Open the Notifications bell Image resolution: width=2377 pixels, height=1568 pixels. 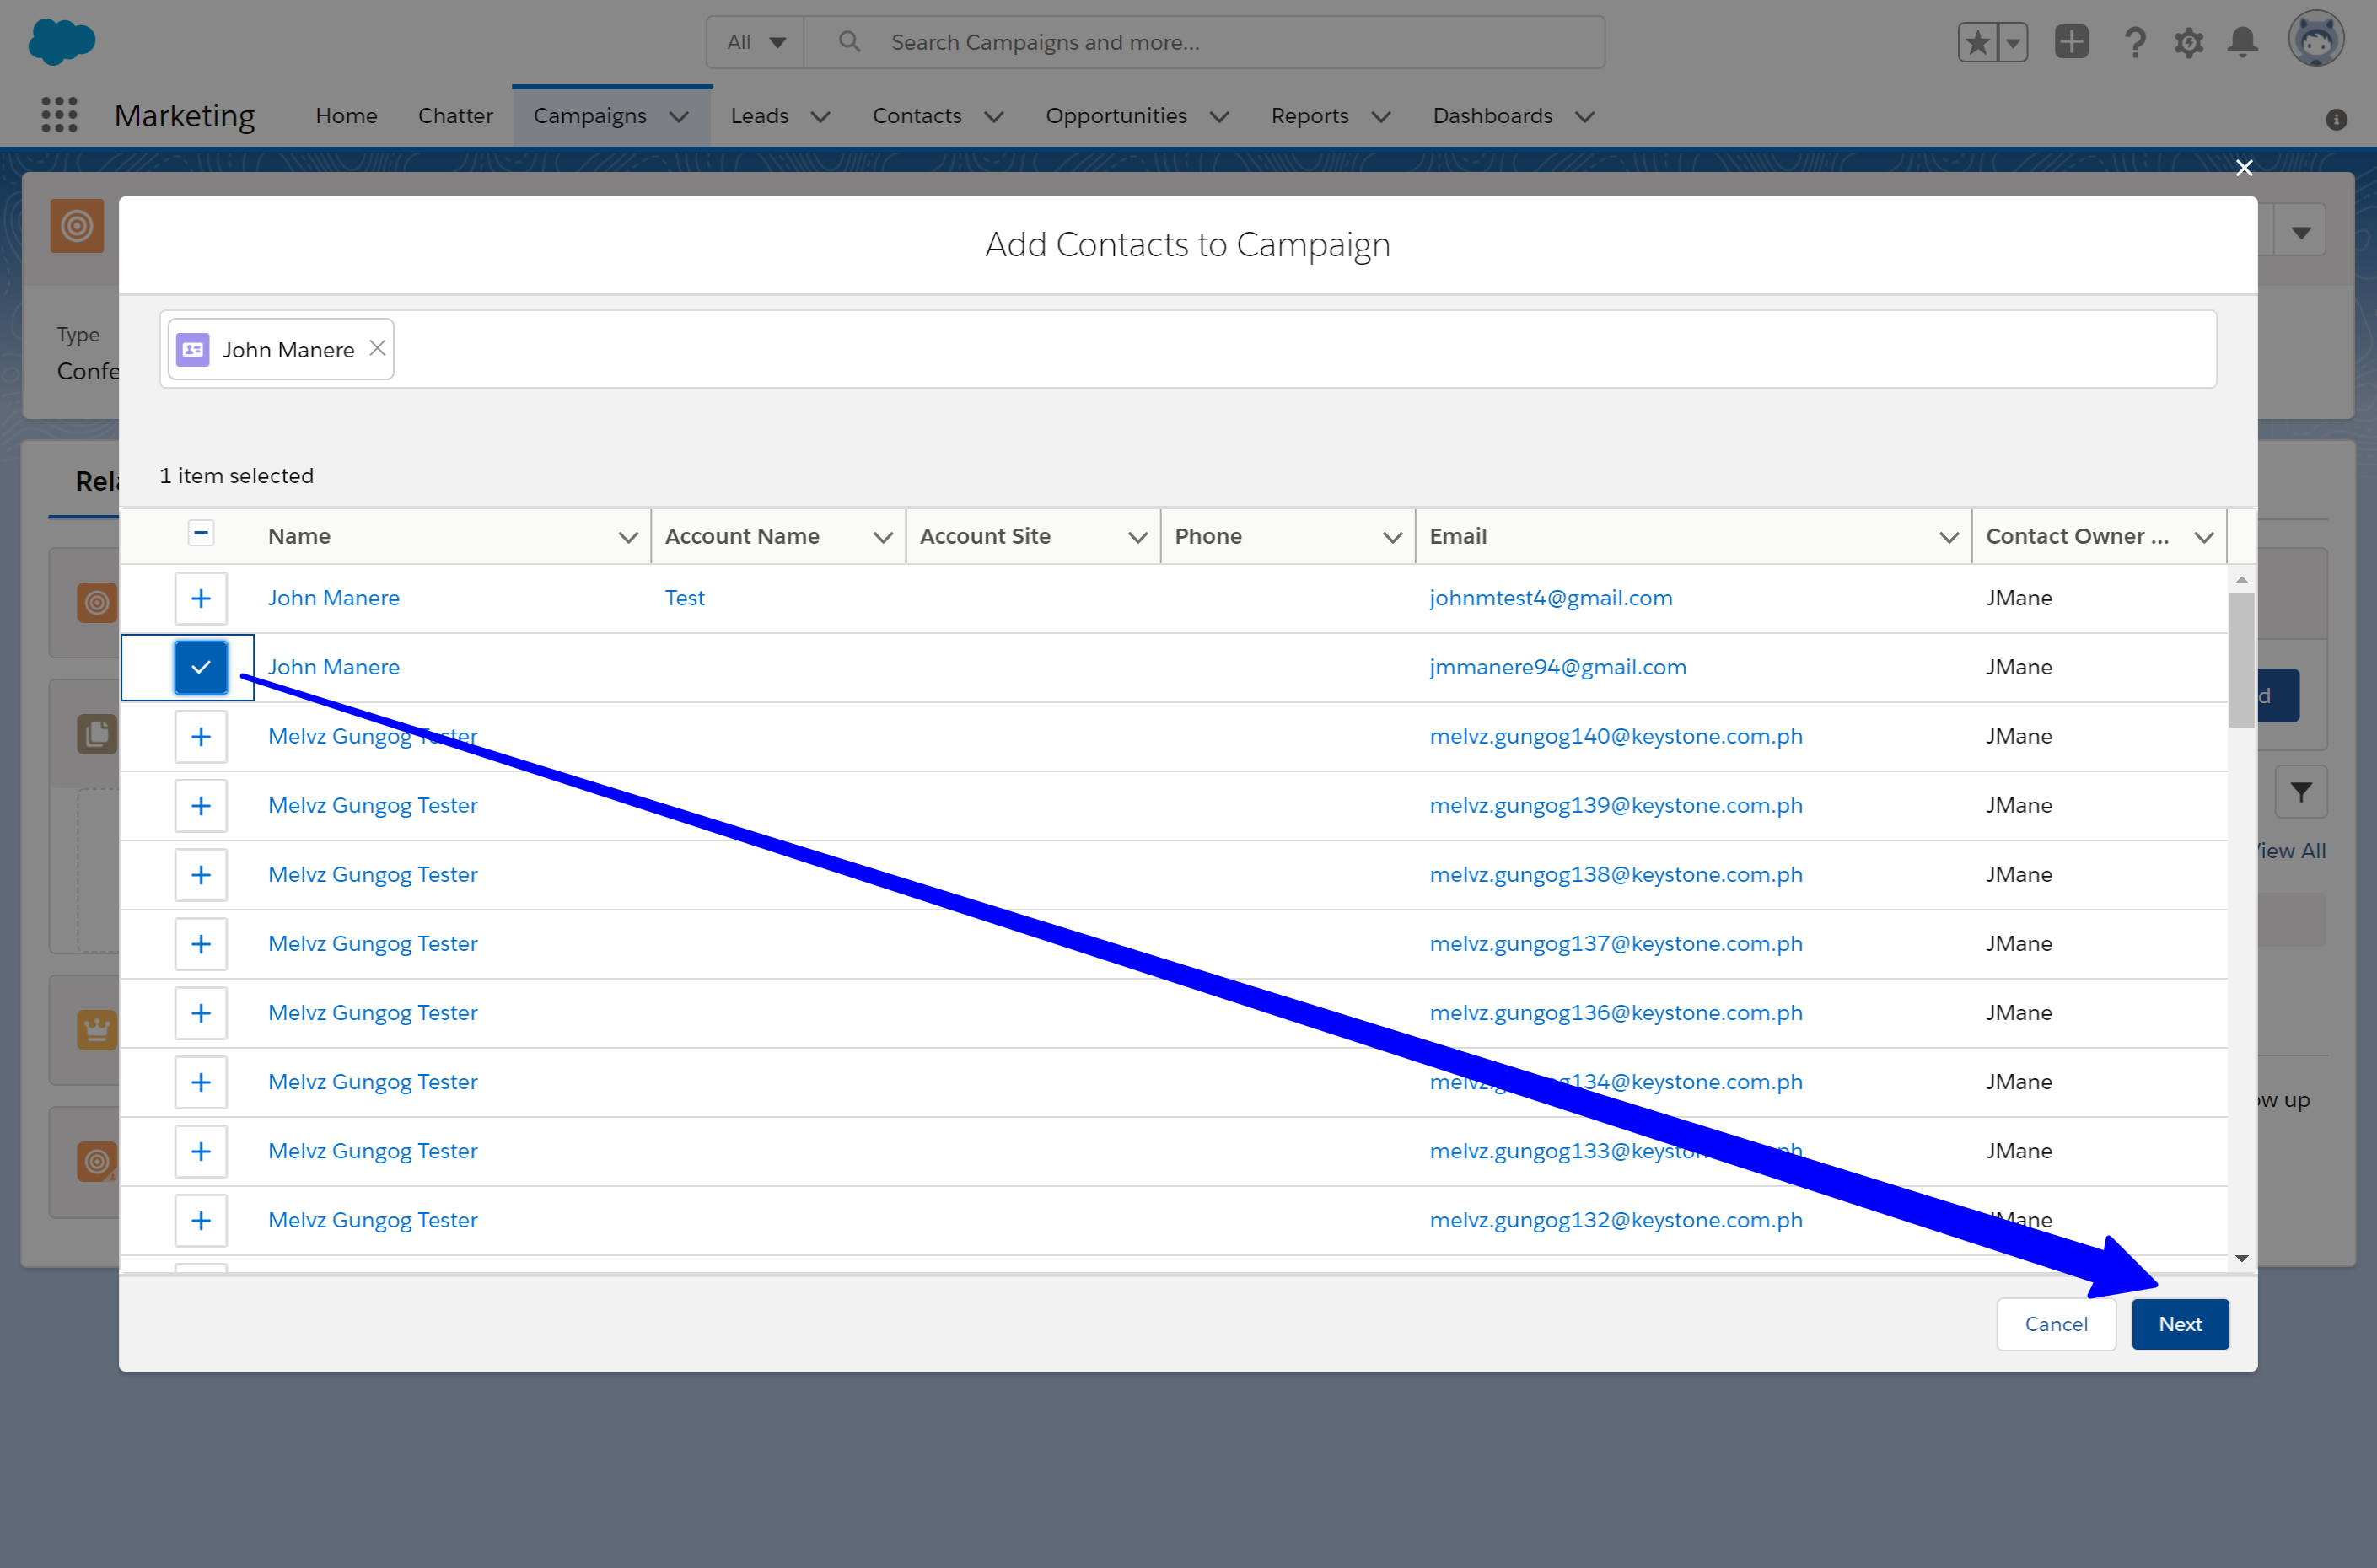coord(2243,42)
